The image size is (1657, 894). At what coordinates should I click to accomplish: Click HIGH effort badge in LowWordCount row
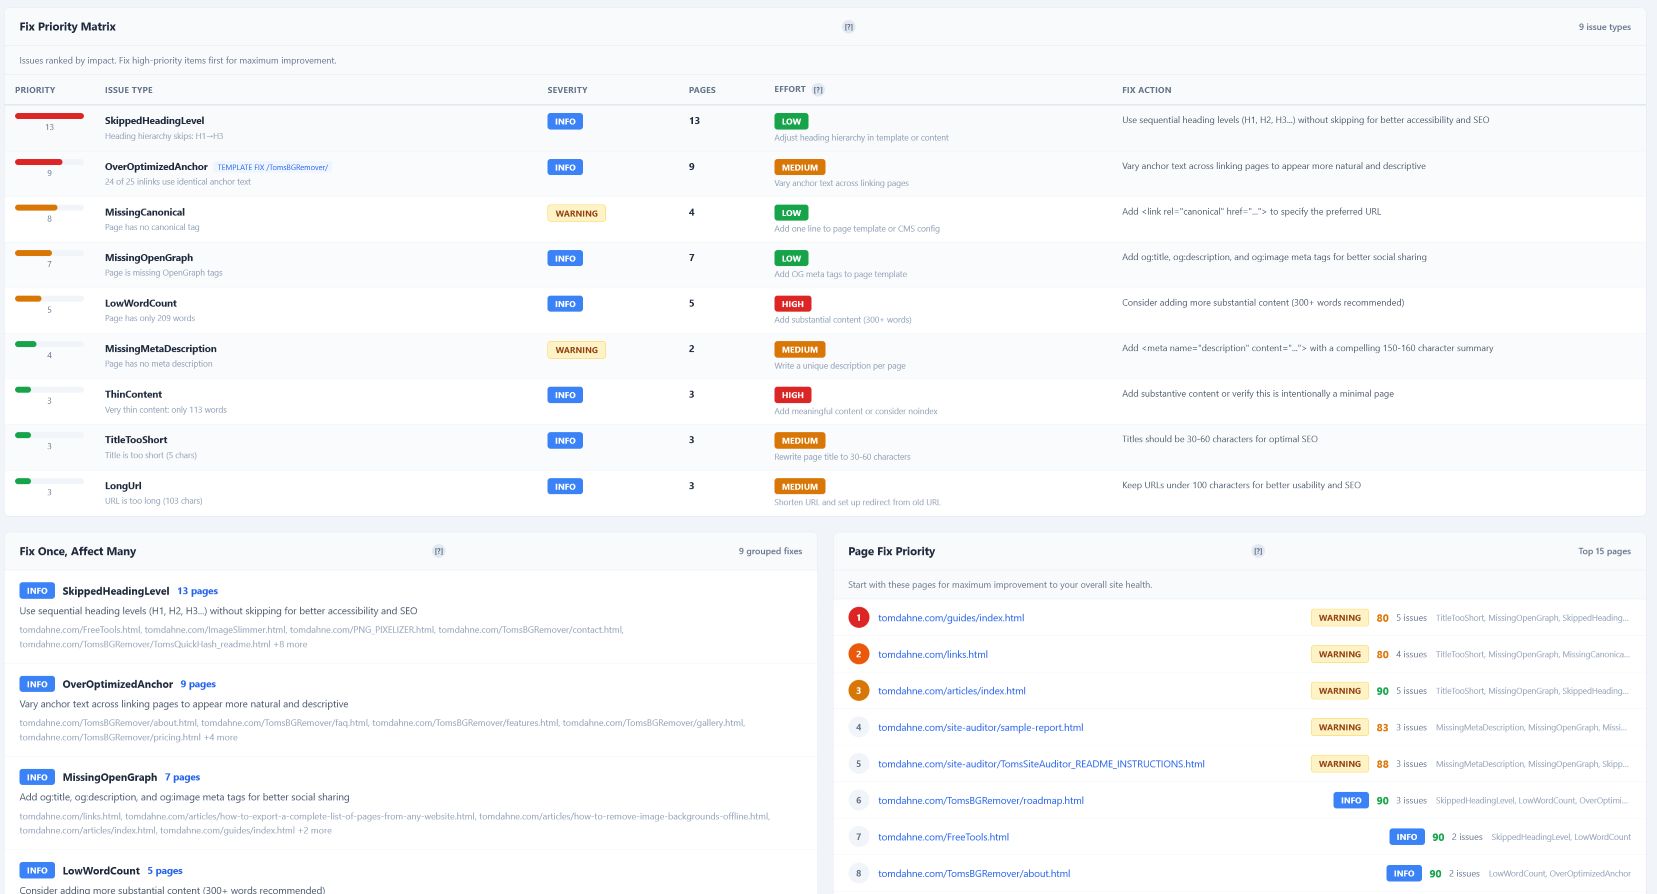coord(792,304)
